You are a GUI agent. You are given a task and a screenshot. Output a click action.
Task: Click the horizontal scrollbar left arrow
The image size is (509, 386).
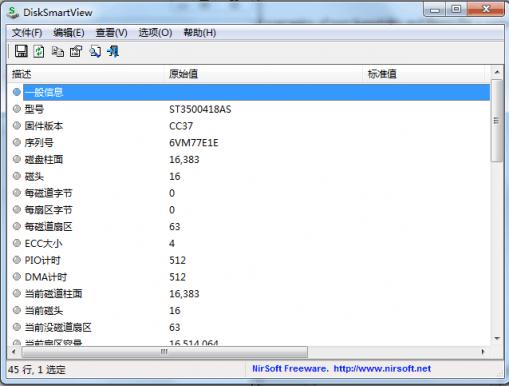pyautogui.click(x=14, y=352)
